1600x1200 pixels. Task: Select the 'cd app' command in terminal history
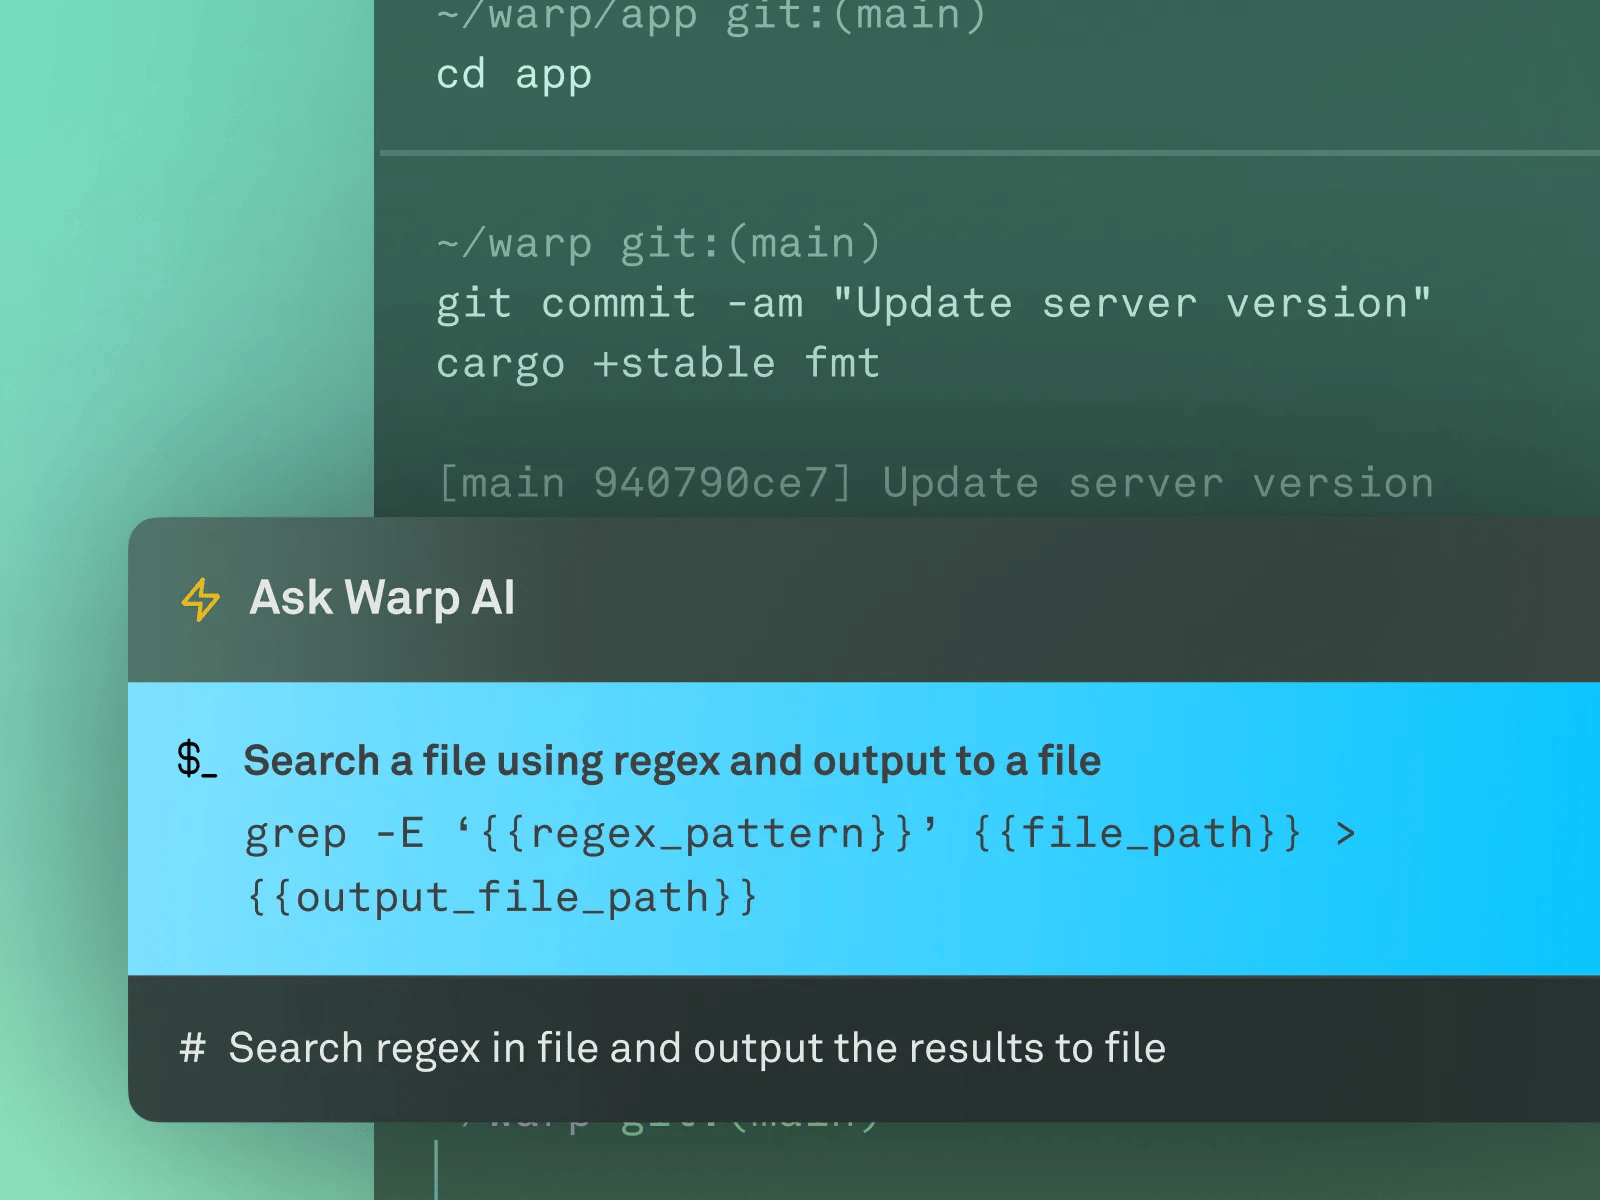click(513, 74)
